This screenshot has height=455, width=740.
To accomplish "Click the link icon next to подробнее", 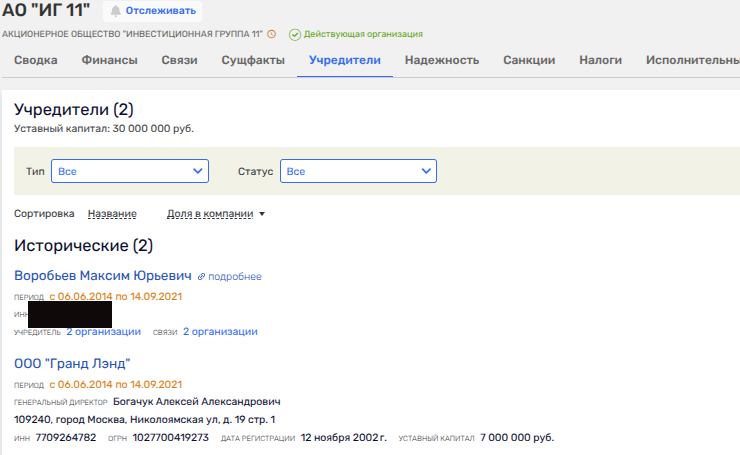I will click(201, 276).
